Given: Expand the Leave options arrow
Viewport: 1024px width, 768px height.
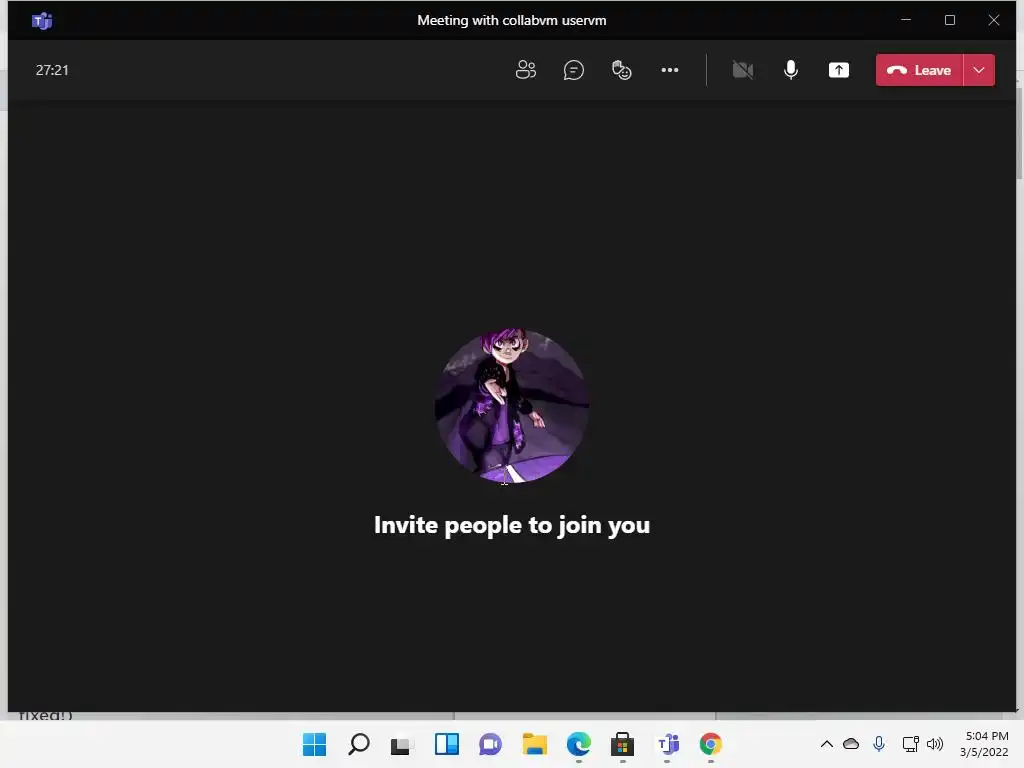Looking at the screenshot, I should [979, 70].
